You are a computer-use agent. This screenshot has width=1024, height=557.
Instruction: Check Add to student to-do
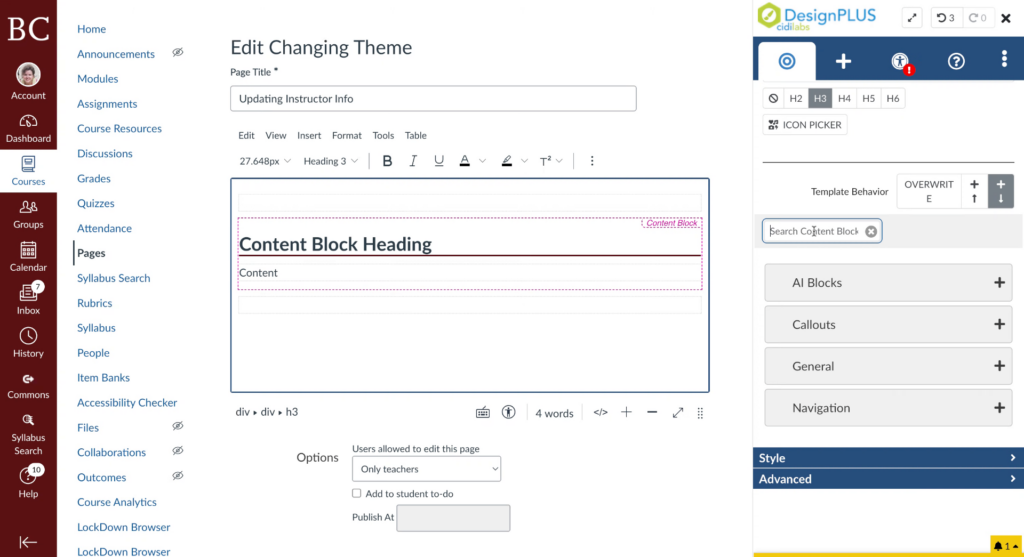click(357, 493)
